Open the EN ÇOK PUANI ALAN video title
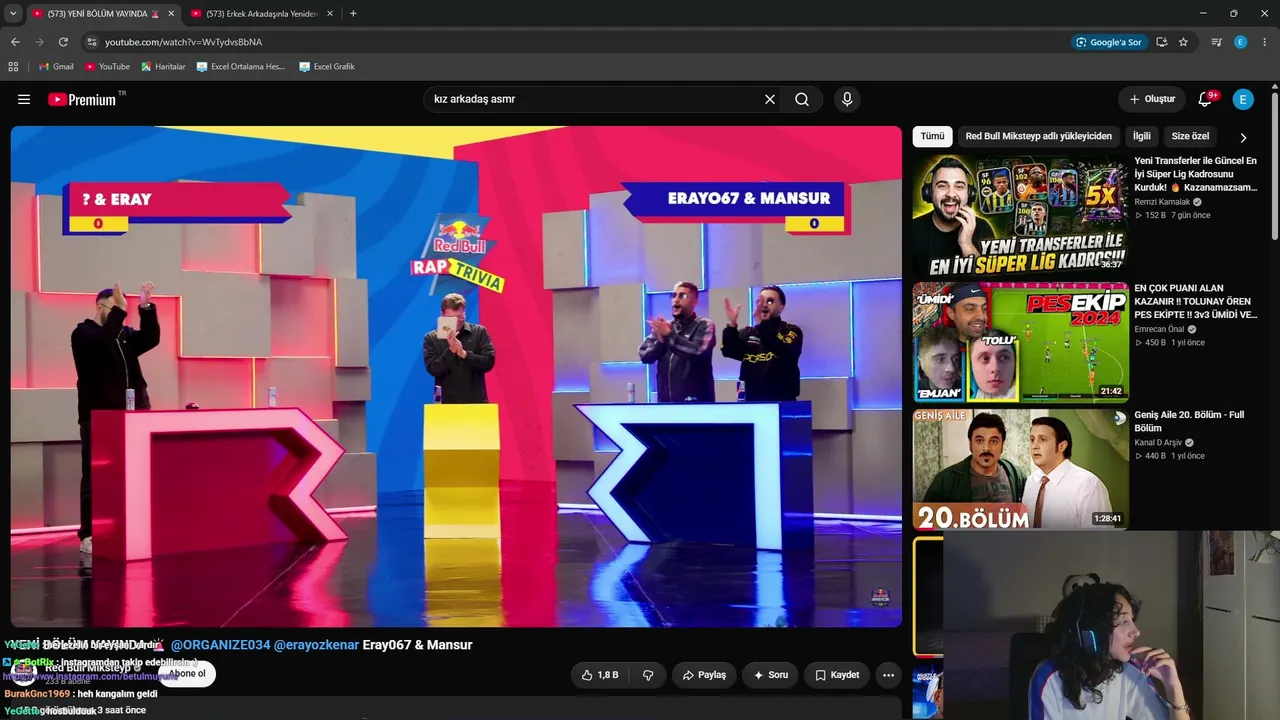Screen dimensions: 1280x720 1196,301
